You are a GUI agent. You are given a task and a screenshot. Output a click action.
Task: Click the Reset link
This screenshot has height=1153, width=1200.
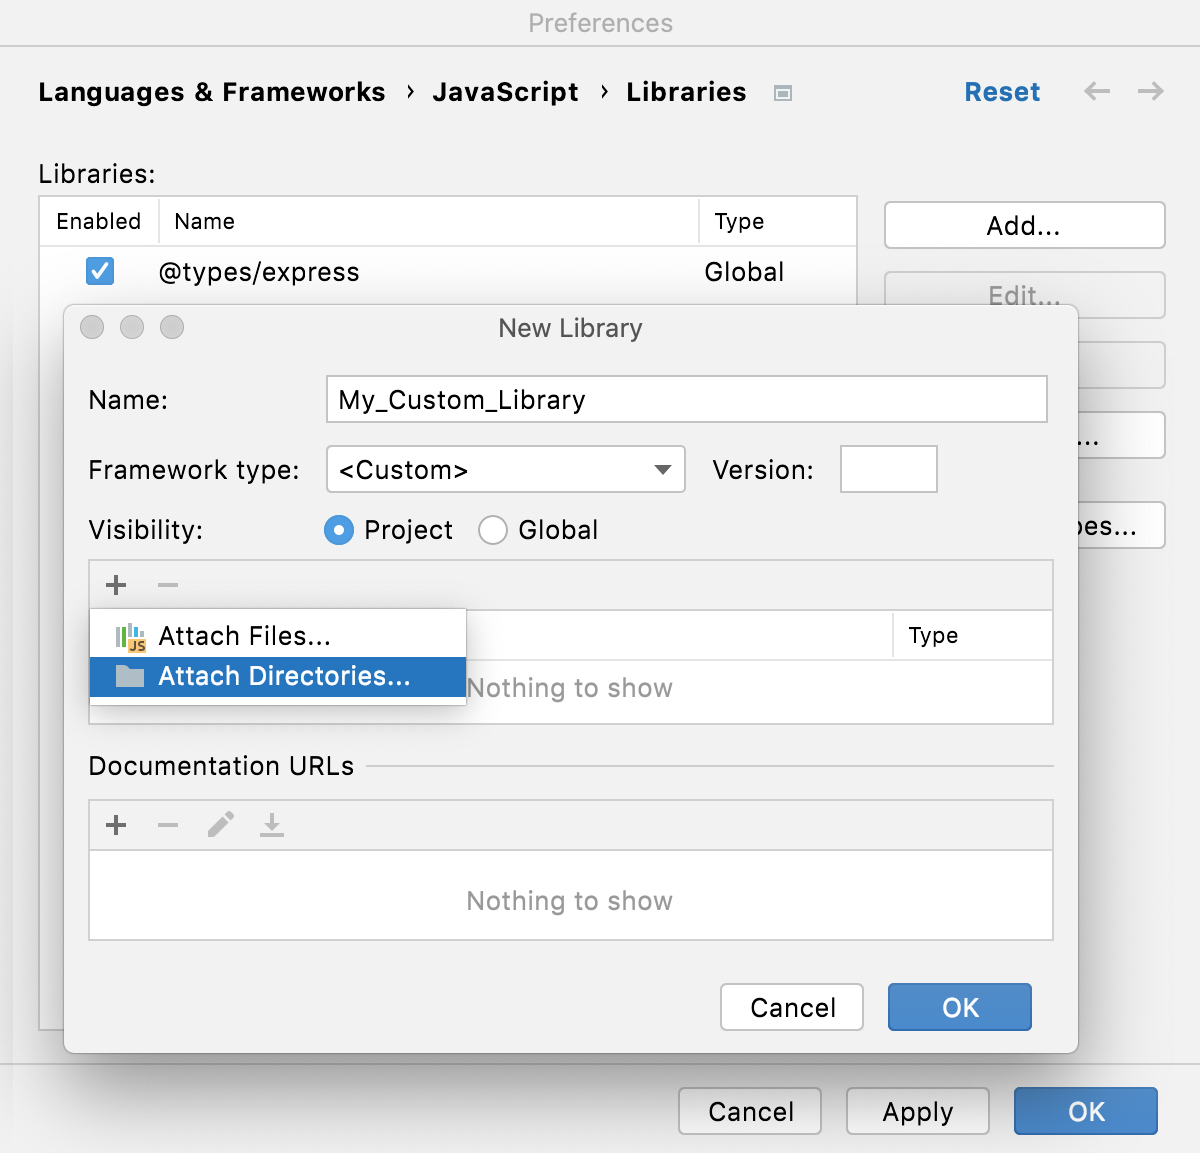point(1002,91)
